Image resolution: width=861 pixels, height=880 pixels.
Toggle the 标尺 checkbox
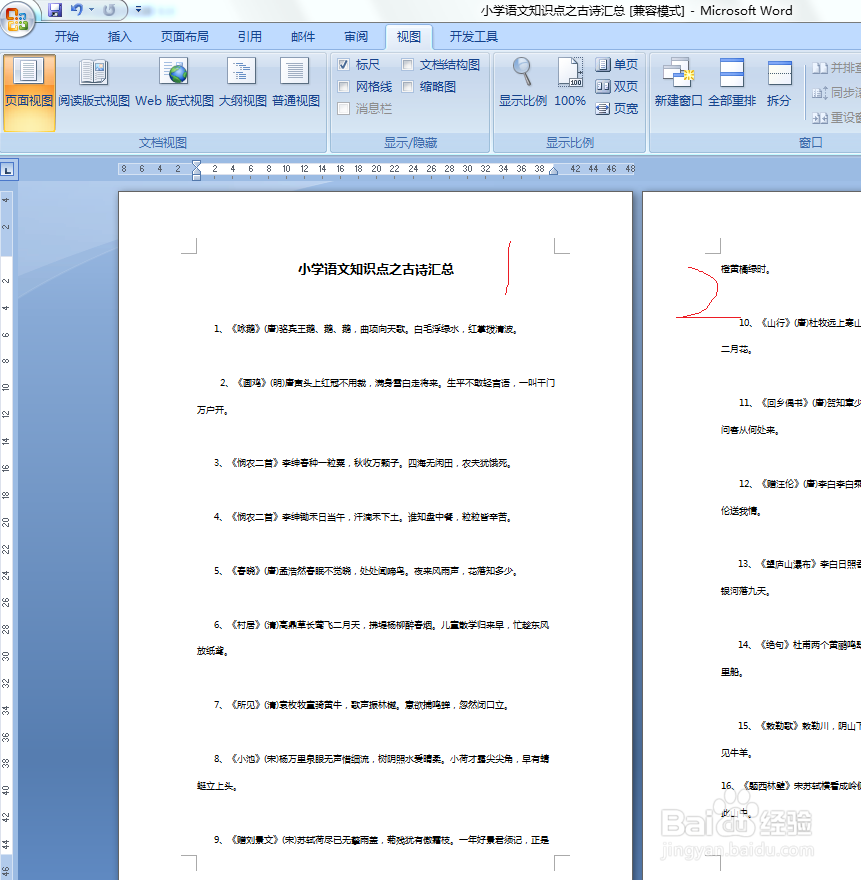(x=344, y=65)
